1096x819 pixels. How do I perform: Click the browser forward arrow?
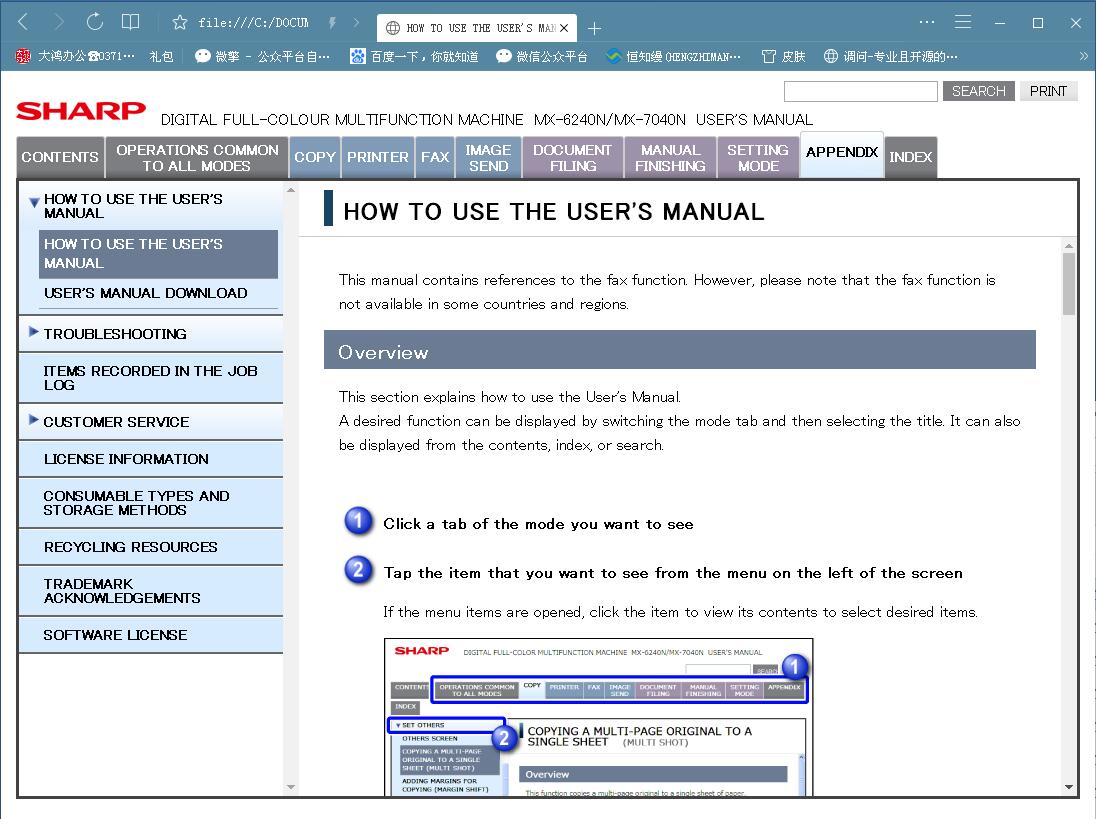pyautogui.click(x=59, y=22)
